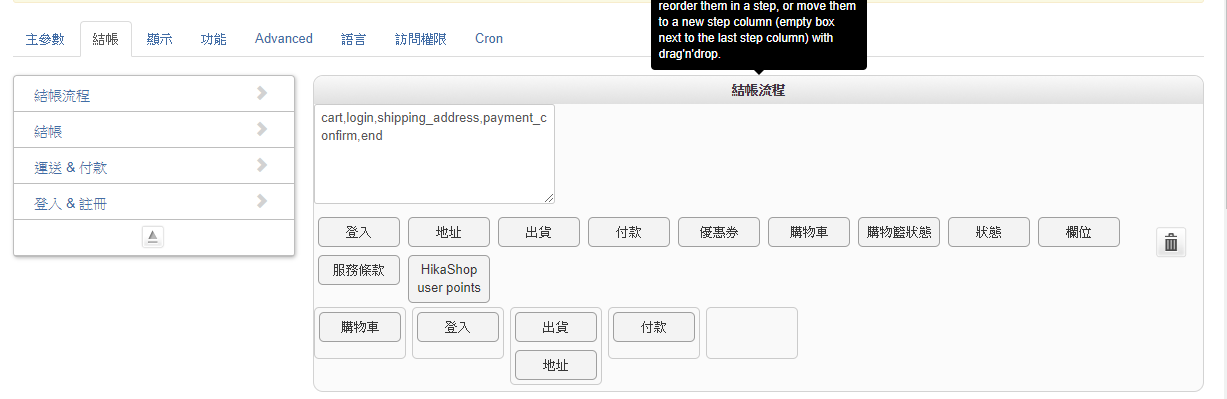The width and height of the screenshot is (1227, 399).
Task: Click the 出貨 block in available blocks row
Action: coord(539,232)
